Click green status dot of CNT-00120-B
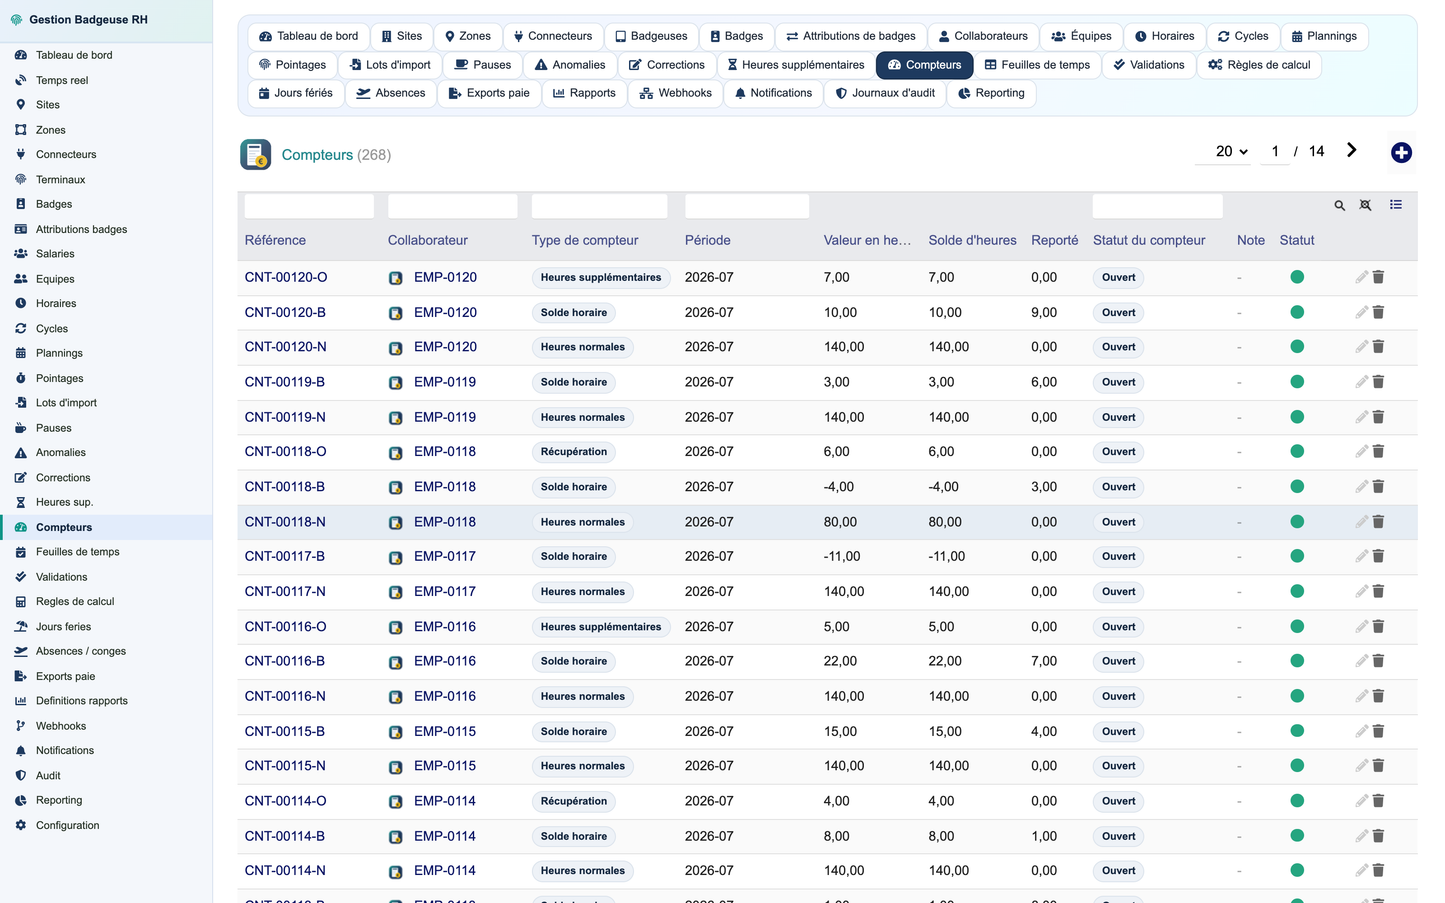The width and height of the screenshot is (1445, 903). [1297, 312]
